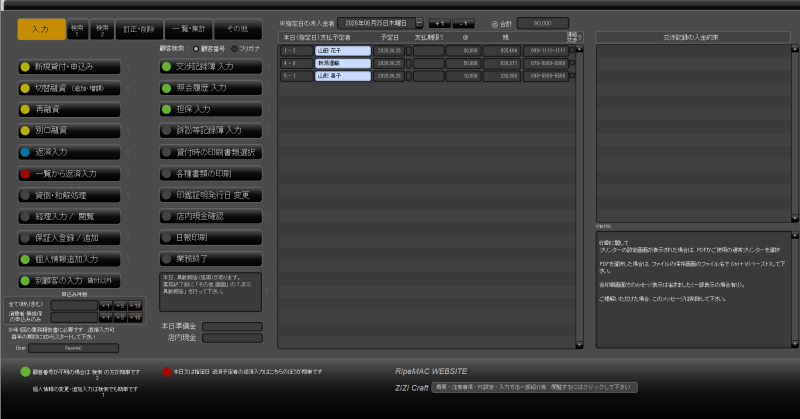The height and width of the screenshot is (419, 800).
Task: Open help icon beside 一覧から返済入力
Action: [128, 174]
